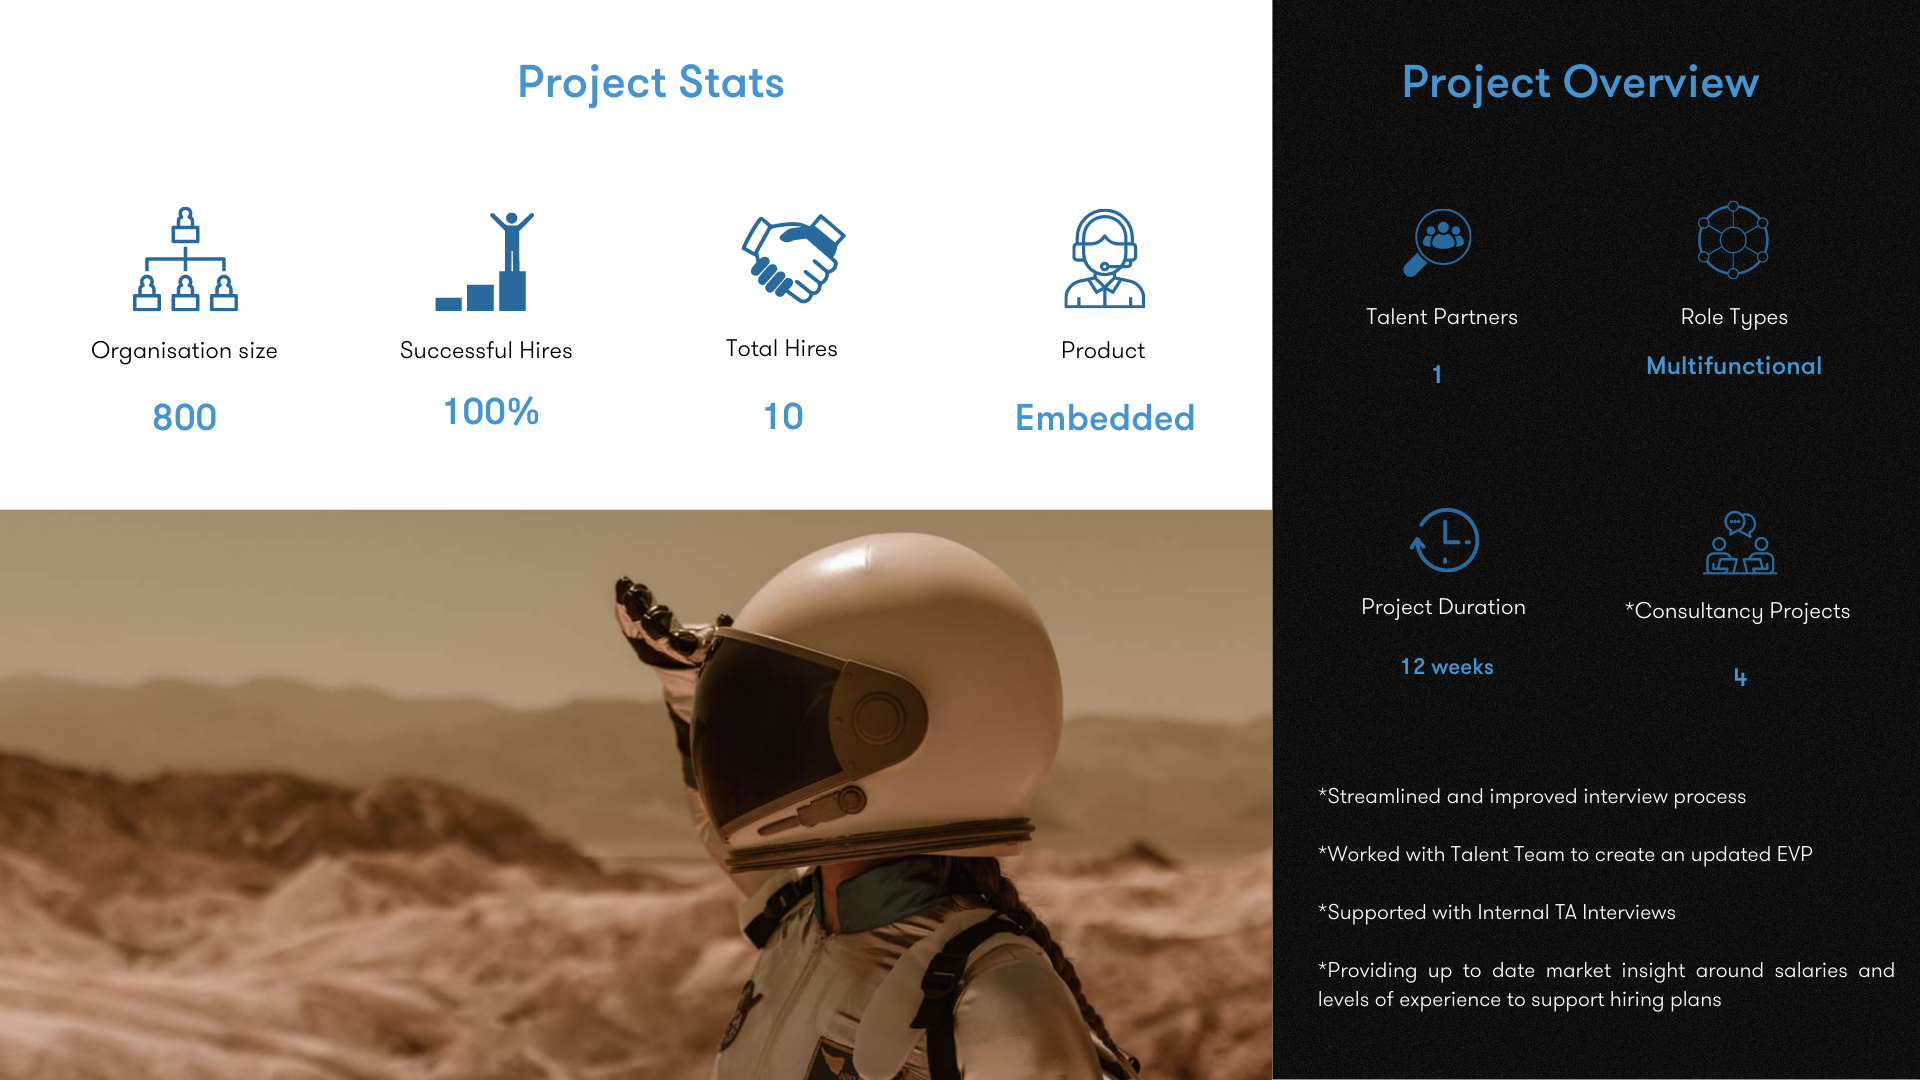Click the 100% value
1920x1080 pixels.
pyautogui.click(x=491, y=411)
